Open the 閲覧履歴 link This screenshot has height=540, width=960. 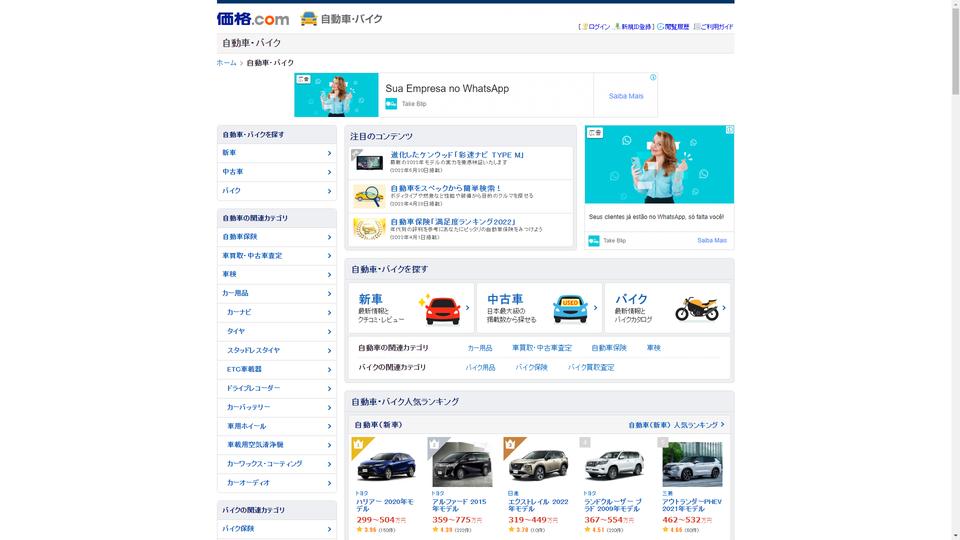point(677,27)
